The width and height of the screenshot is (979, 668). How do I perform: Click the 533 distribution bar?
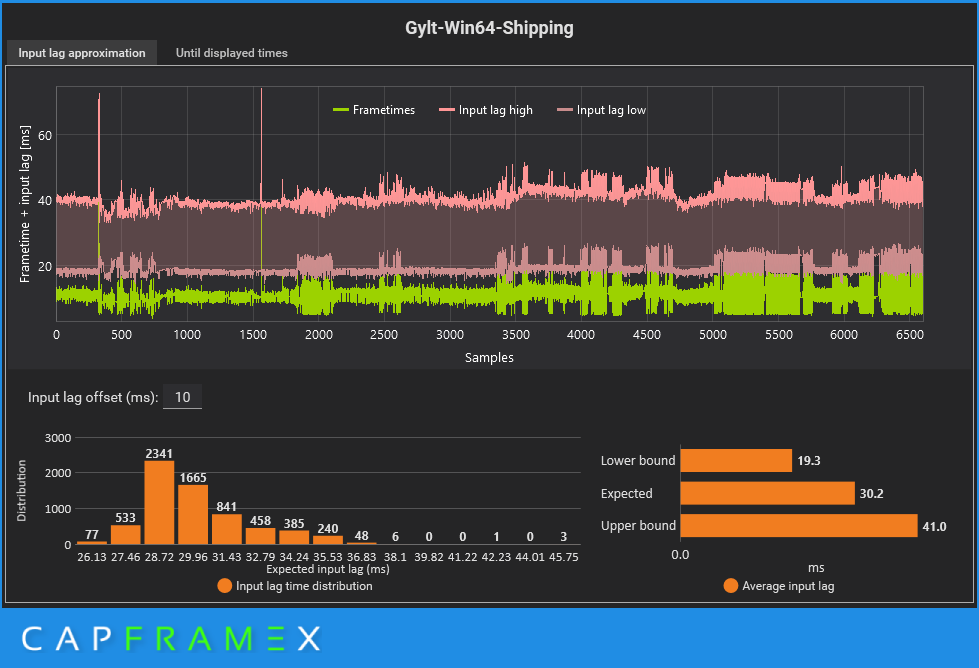pos(125,535)
